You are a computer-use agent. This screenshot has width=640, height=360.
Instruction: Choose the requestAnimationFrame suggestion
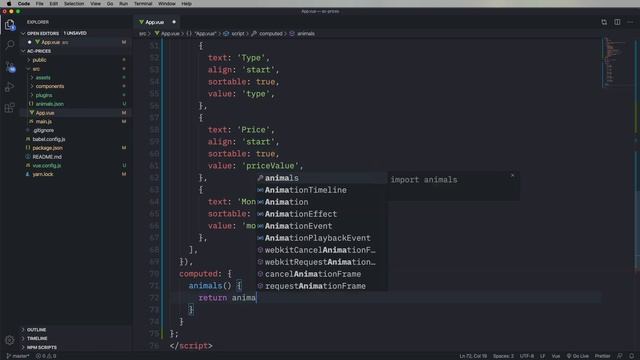322,286
